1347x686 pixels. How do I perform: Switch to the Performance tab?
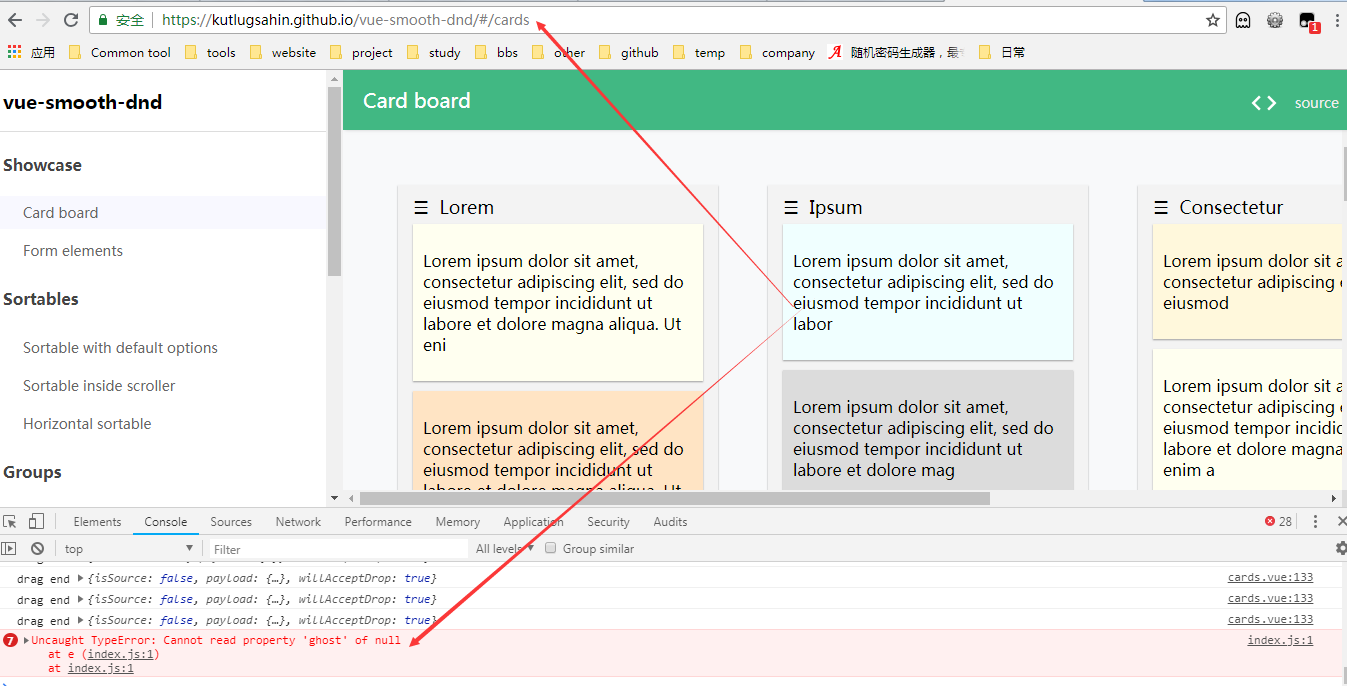378,522
